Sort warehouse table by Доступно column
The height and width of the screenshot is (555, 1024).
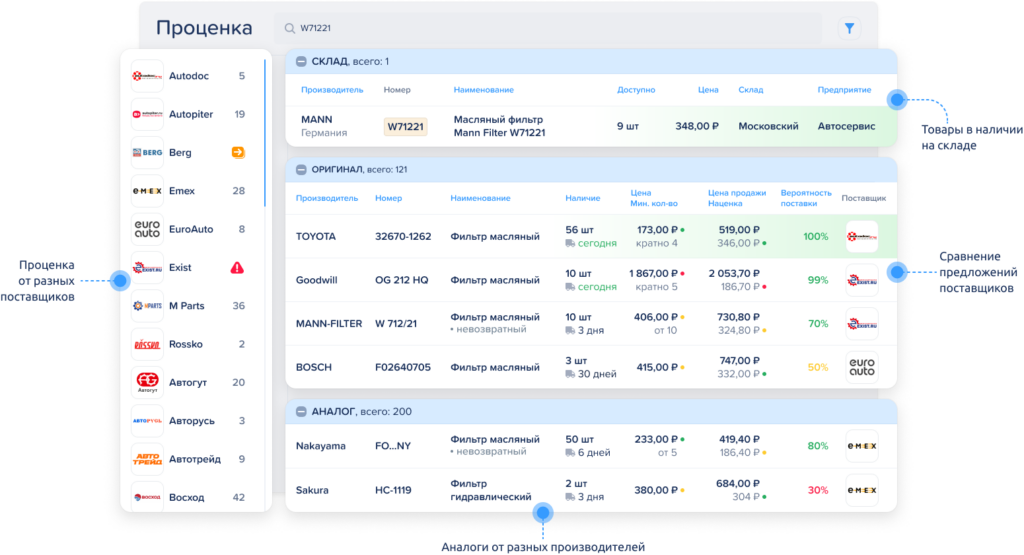[636, 90]
